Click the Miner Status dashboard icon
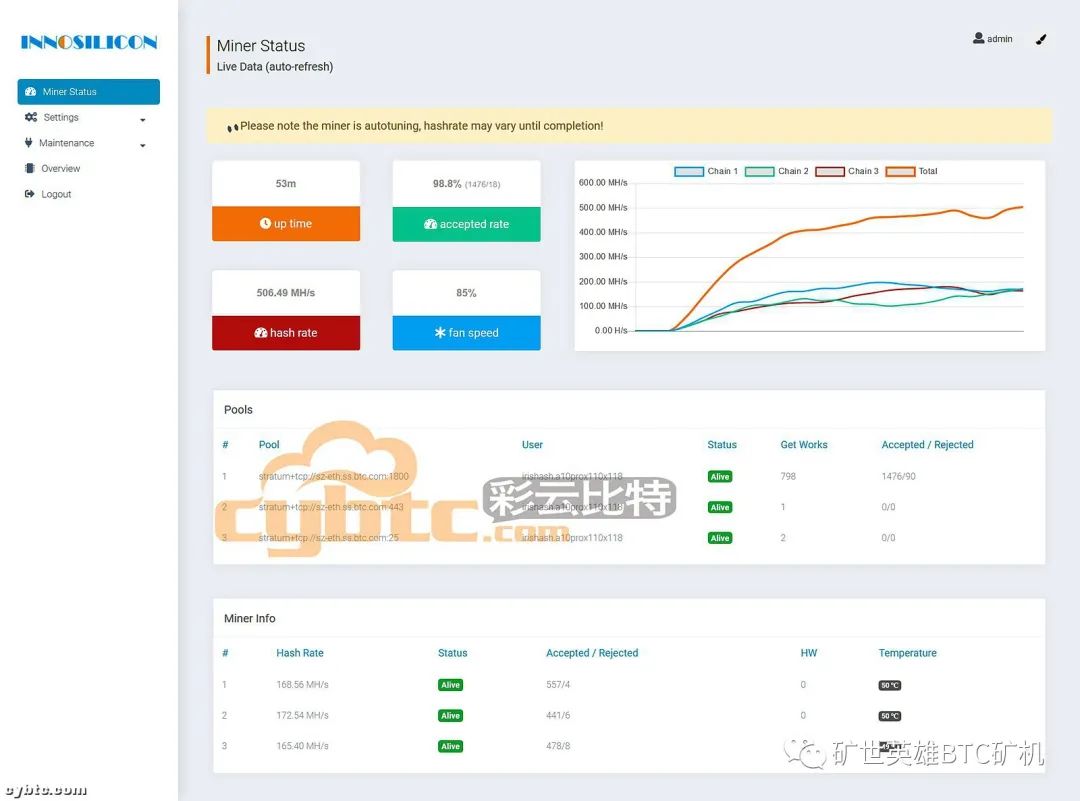 [x=31, y=92]
